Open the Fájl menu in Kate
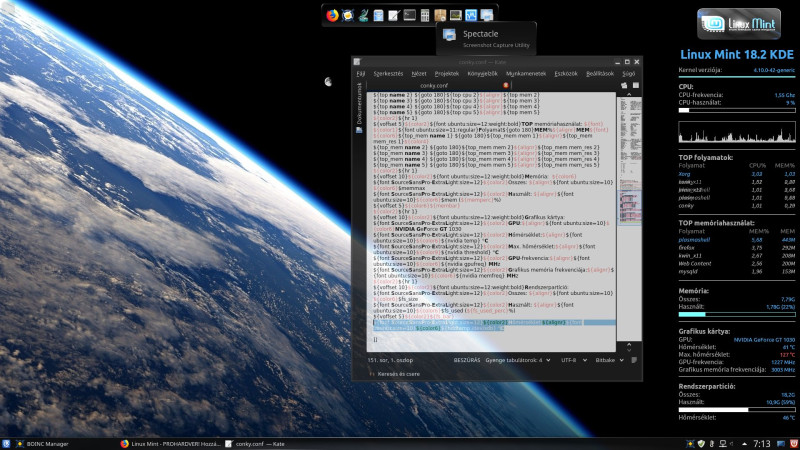This screenshot has height=450, width=800. point(361,73)
